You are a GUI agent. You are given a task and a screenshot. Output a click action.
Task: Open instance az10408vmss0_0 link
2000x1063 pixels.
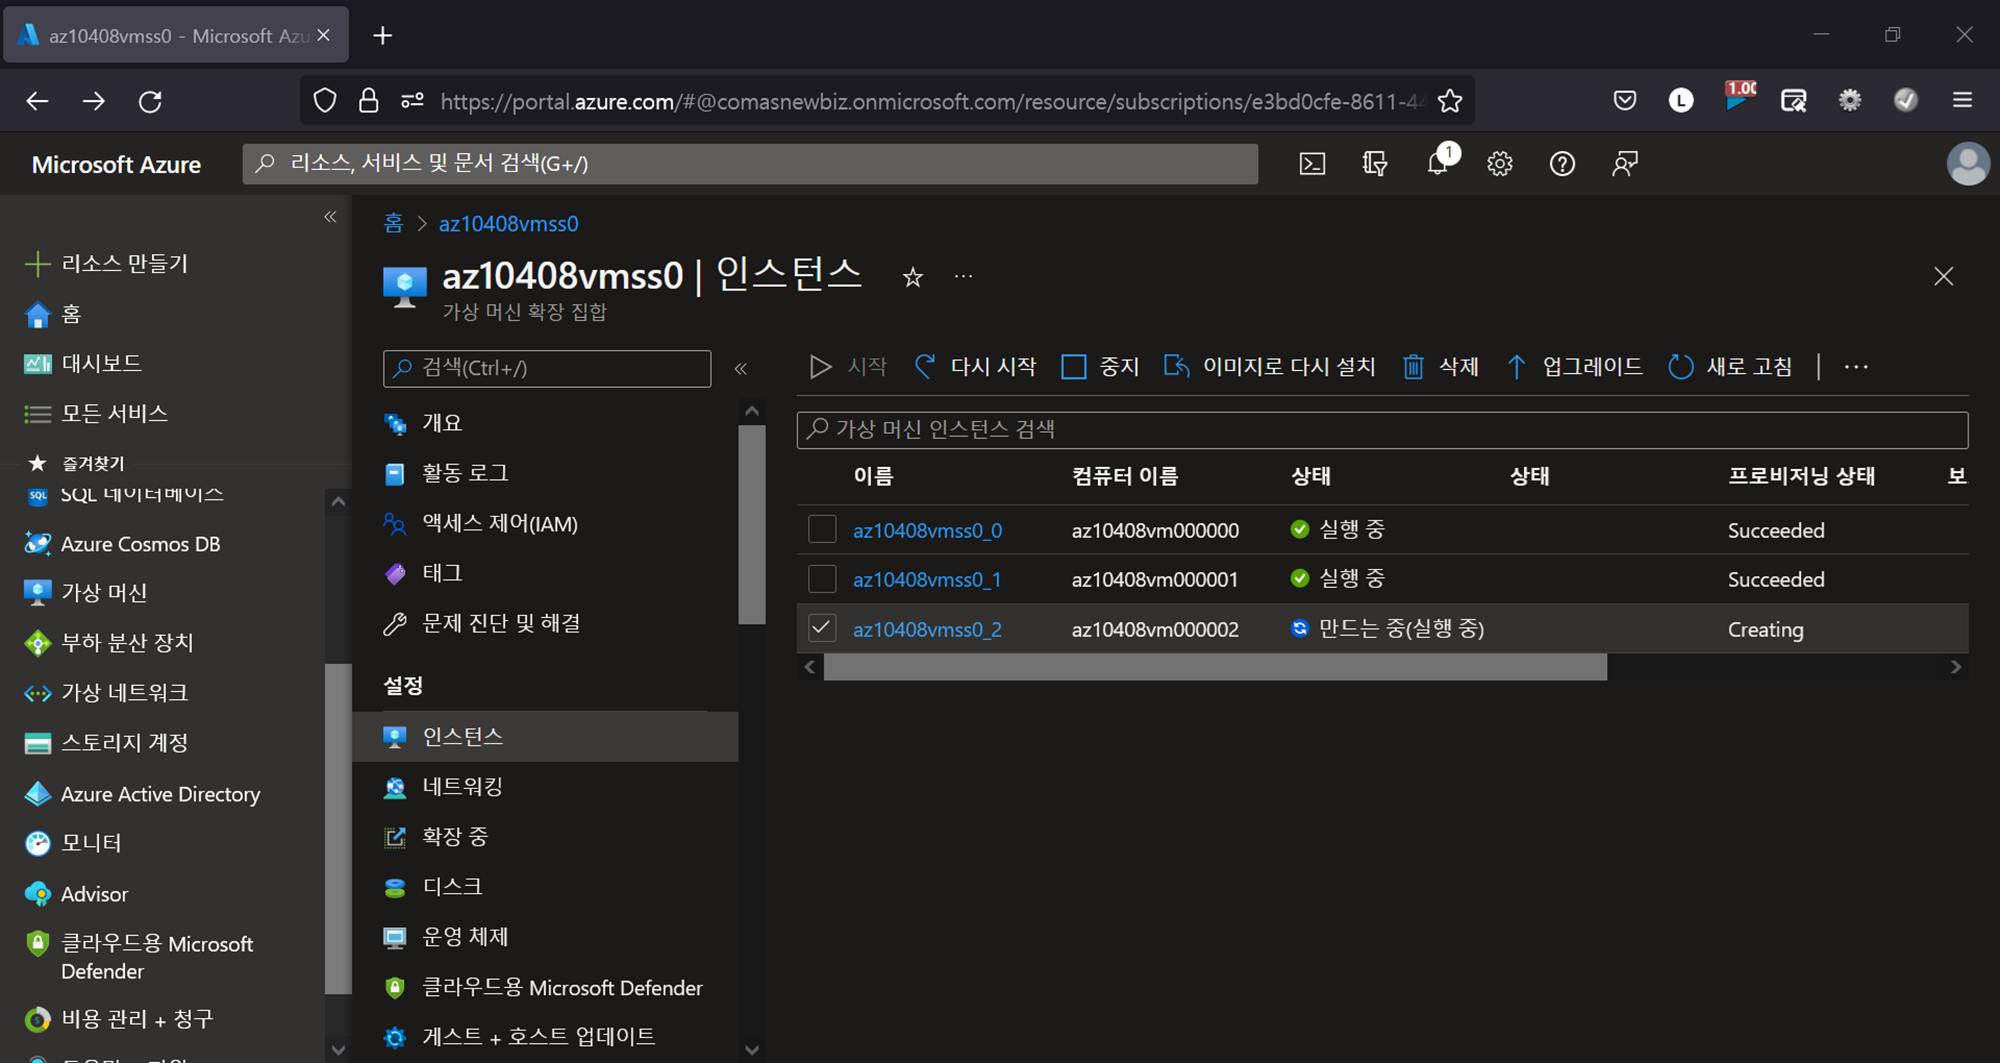pos(927,530)
